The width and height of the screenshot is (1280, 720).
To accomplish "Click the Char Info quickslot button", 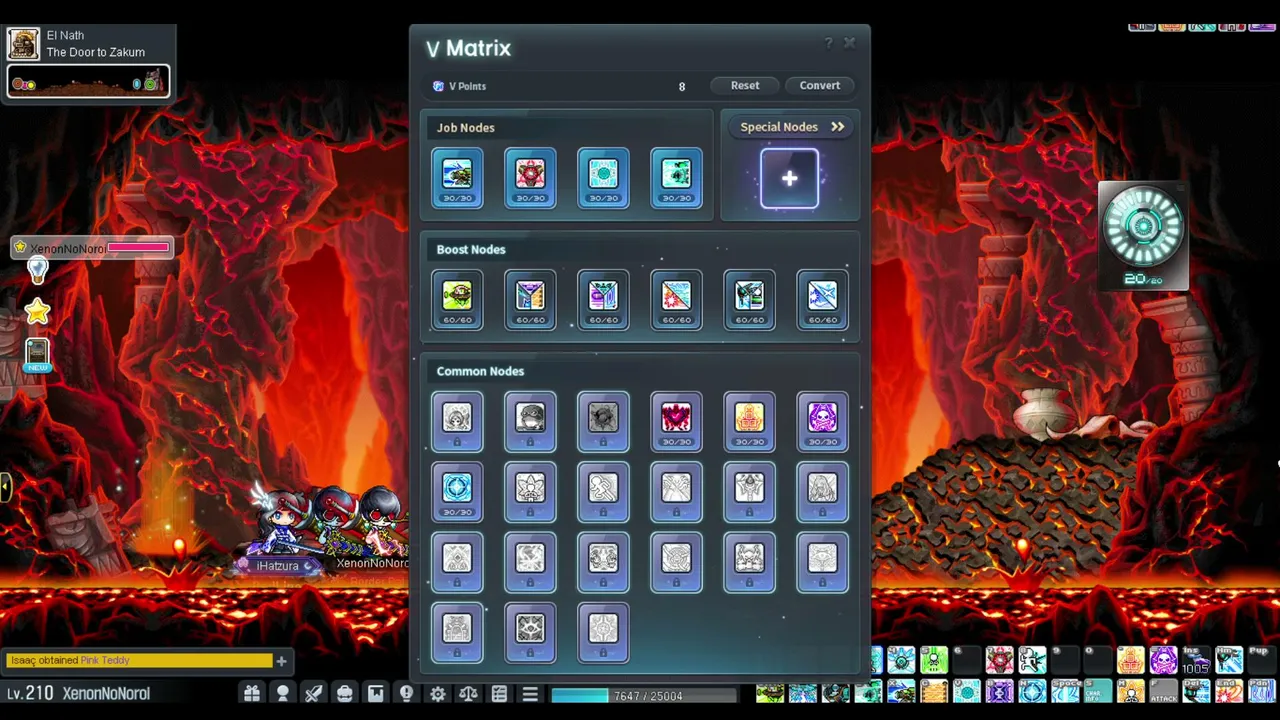I will tap(1098, 692).
